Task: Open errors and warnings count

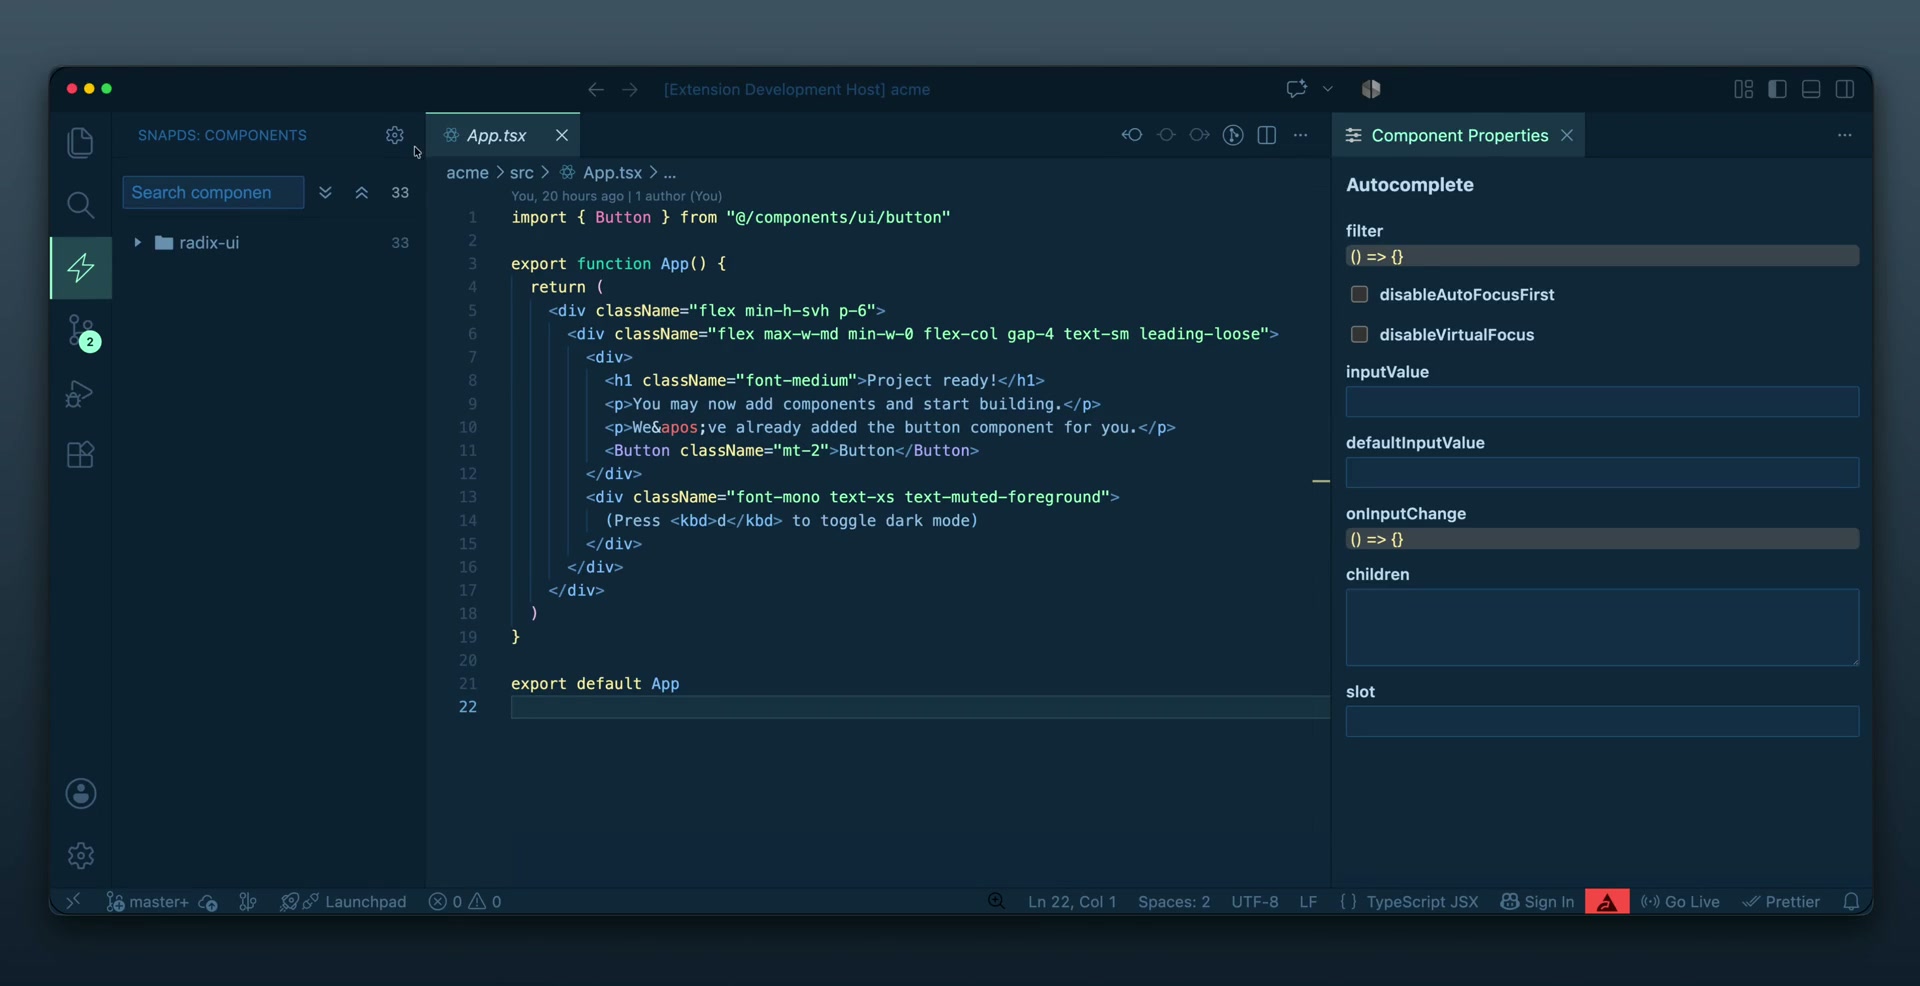Action: [x=465, y=901]
